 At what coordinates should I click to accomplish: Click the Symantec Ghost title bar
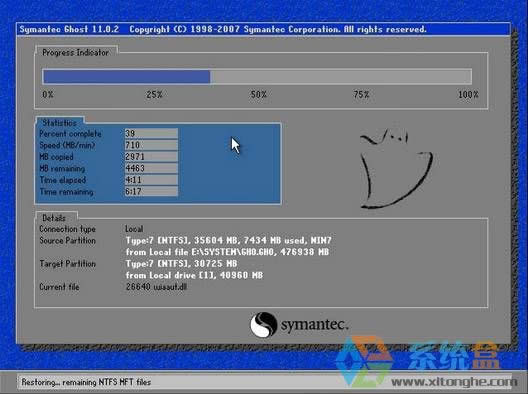(263, 29)
